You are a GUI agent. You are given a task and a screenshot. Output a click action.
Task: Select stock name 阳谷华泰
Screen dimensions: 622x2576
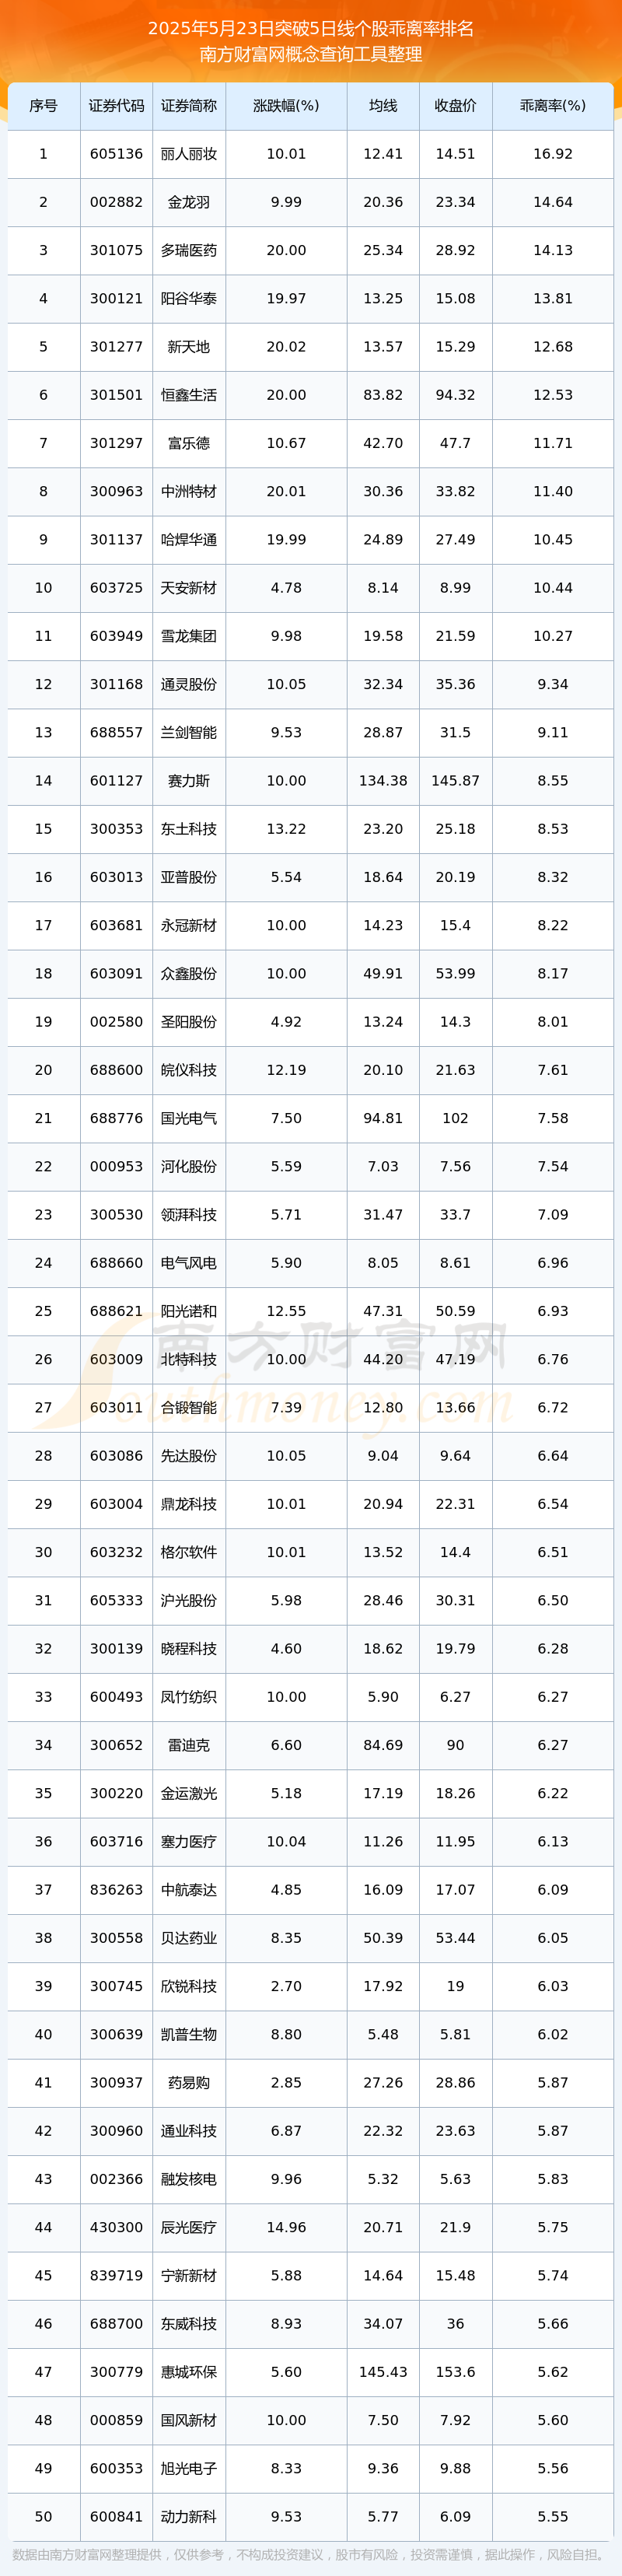click(189, 299)
